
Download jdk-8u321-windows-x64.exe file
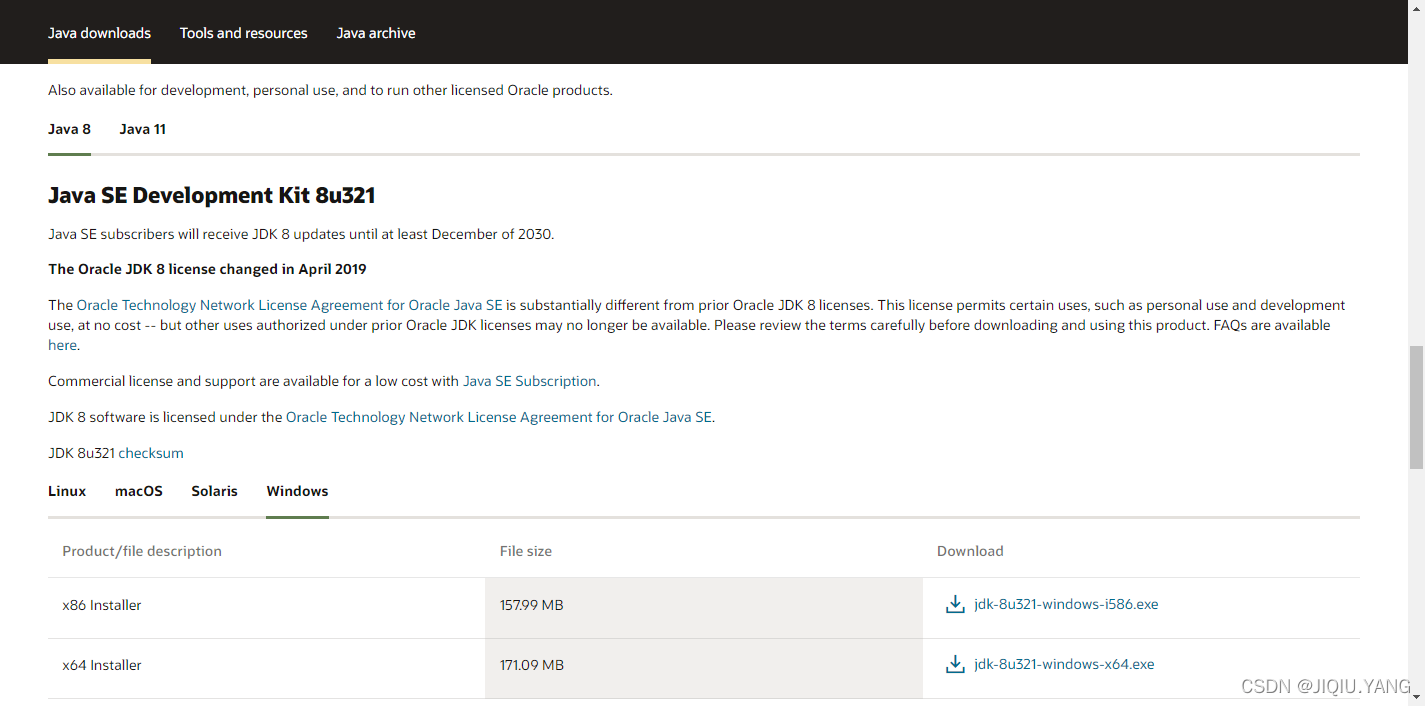coord(1064,664)
